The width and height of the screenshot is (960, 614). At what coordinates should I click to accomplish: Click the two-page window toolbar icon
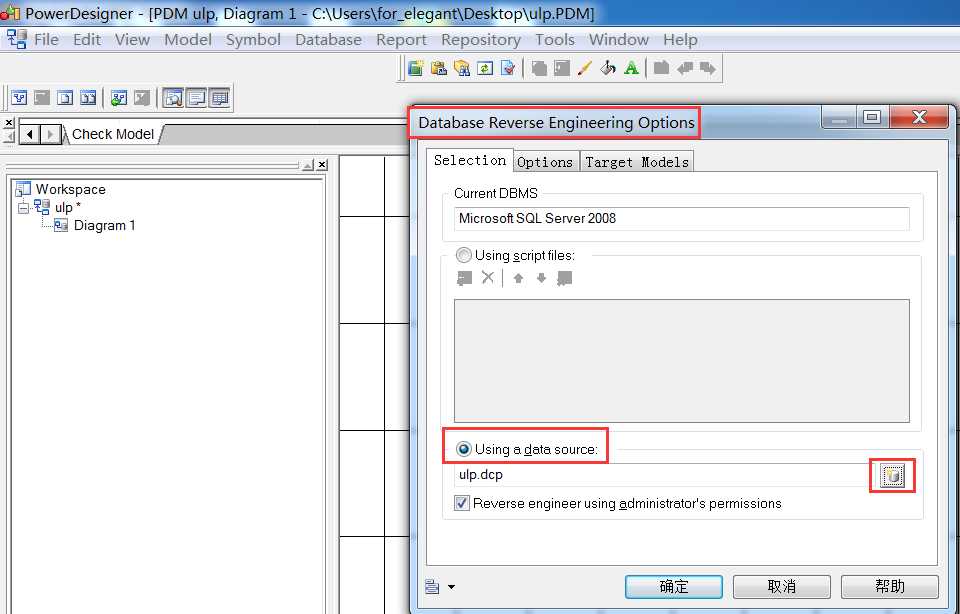(88, 97)
